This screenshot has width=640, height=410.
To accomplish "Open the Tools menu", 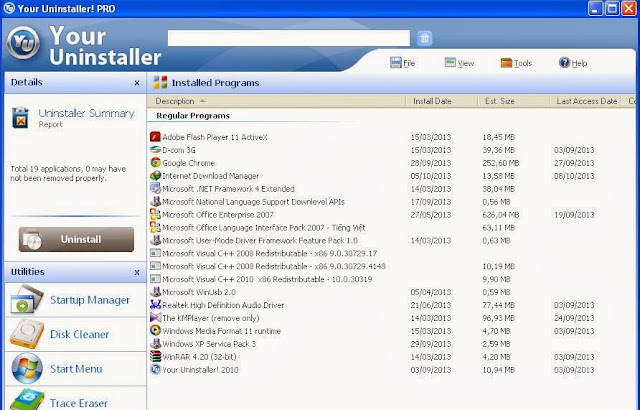I will 516,63.
